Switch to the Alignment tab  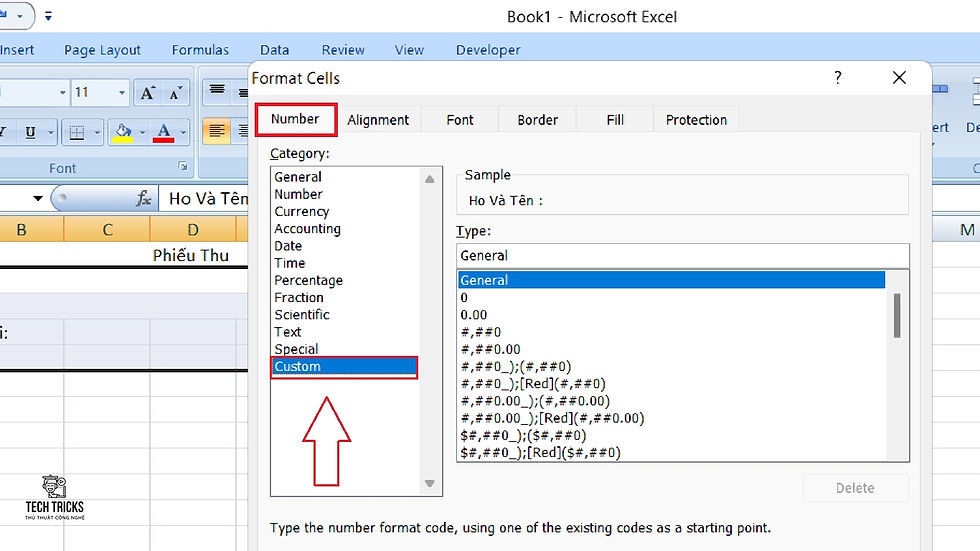pos(378,120)
